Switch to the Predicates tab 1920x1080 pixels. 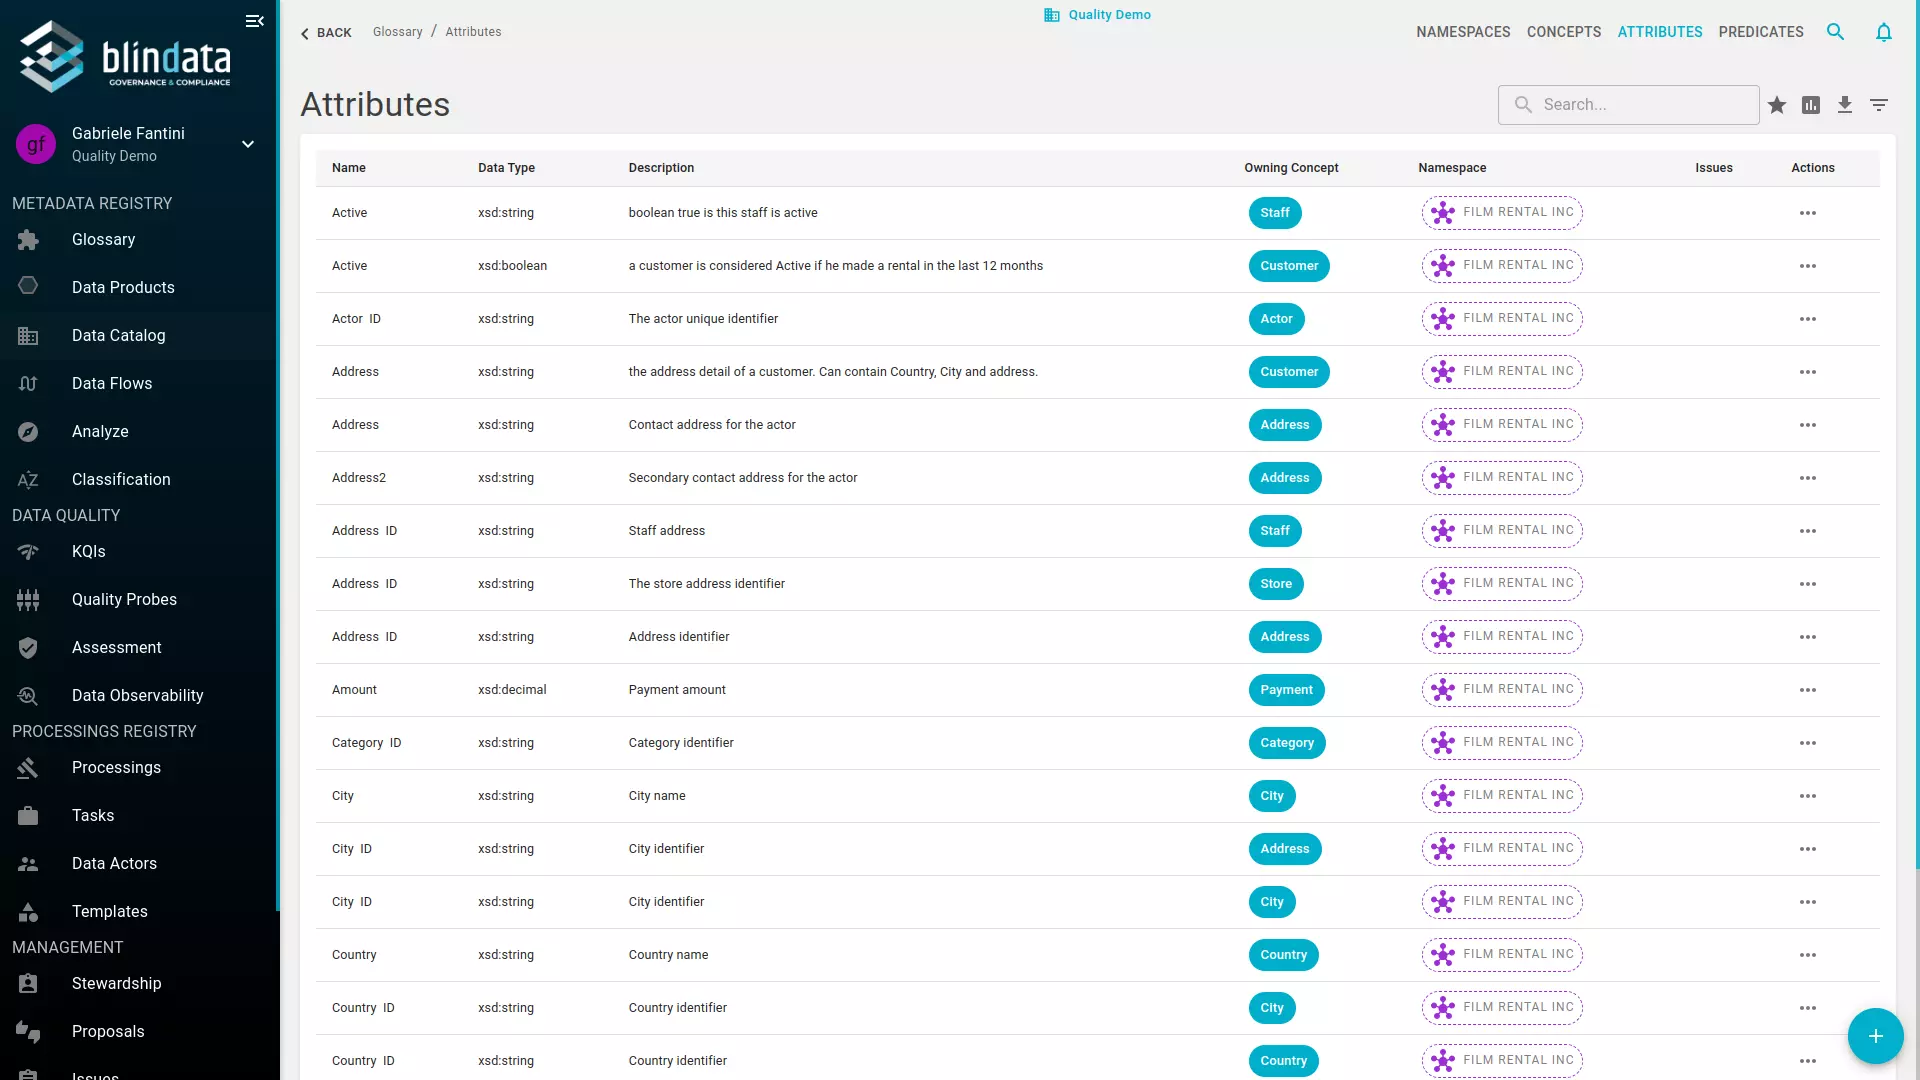1761,32
